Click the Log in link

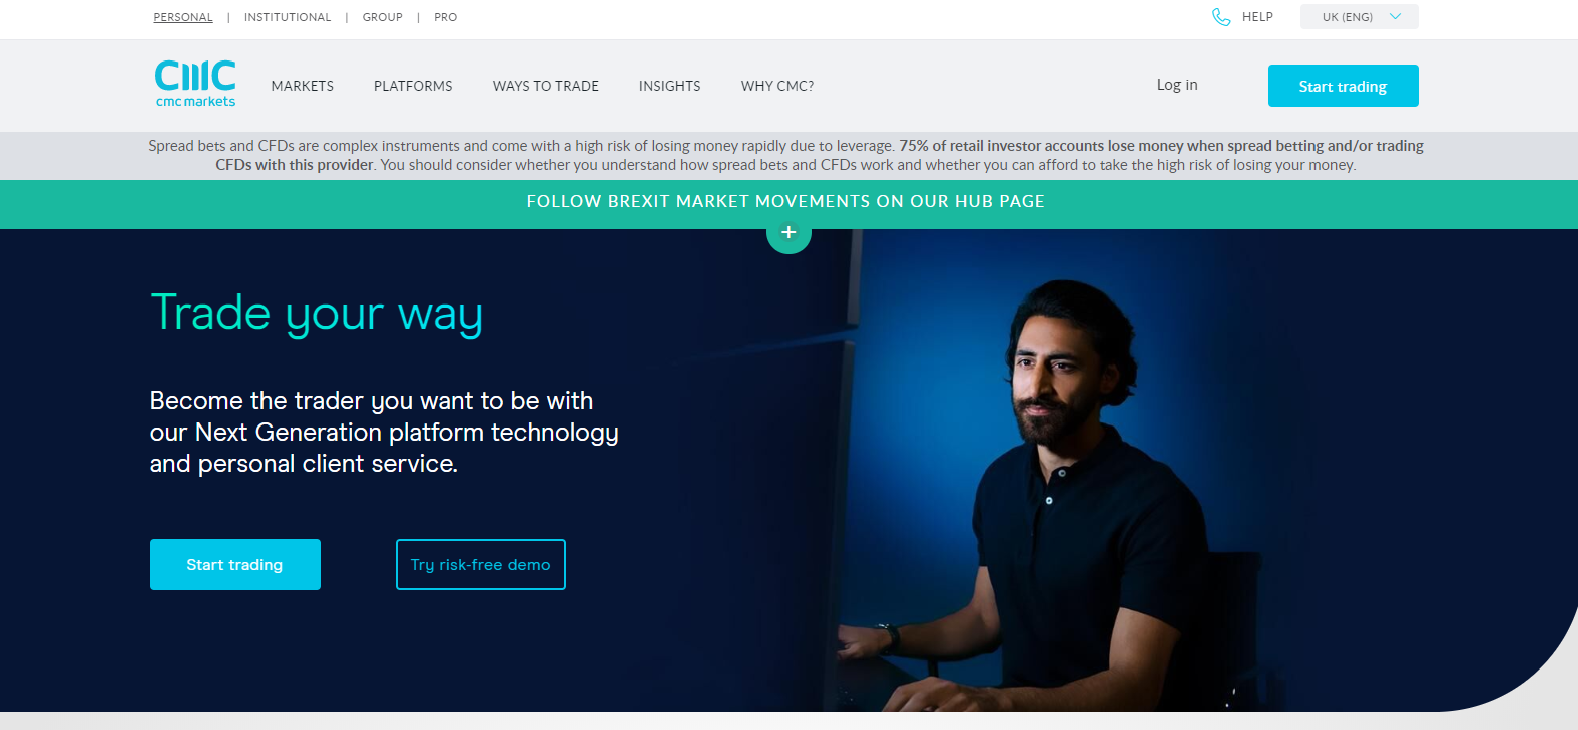[1177, 85]
